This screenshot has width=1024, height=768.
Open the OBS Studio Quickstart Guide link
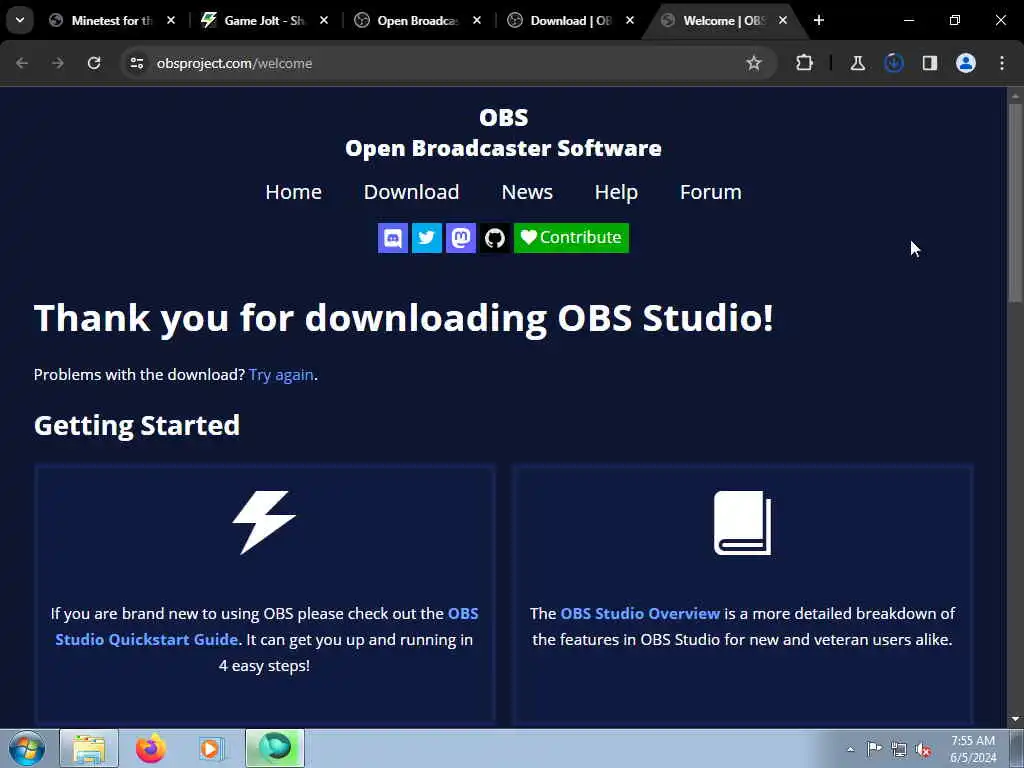click(x=266, y=626)
